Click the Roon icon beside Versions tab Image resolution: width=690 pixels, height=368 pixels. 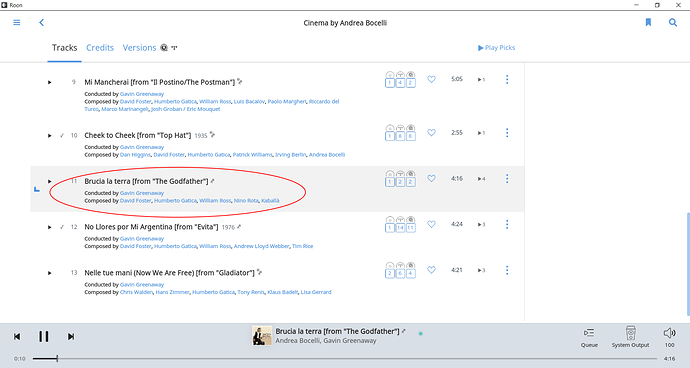[x=164, y=48]
